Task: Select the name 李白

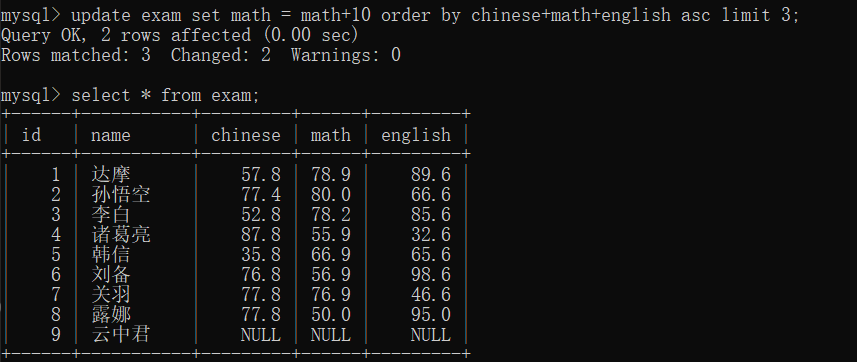Action: (111, 214)
